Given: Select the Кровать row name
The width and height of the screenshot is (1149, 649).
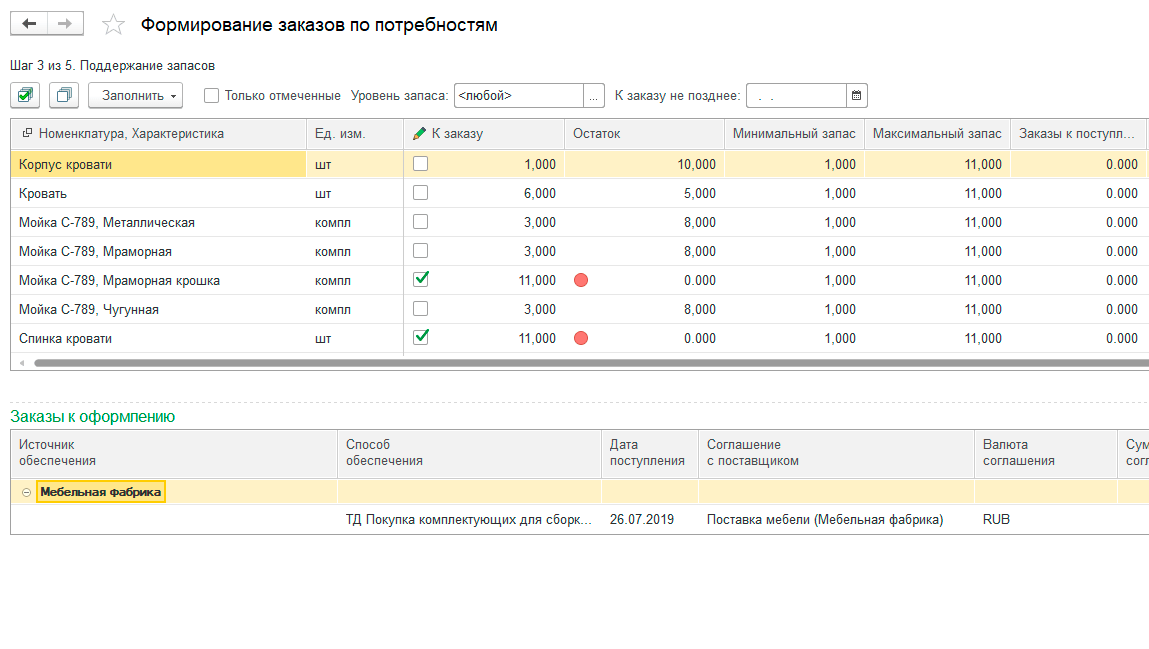Looking at the screenshot, I should (x=43, y=193).
